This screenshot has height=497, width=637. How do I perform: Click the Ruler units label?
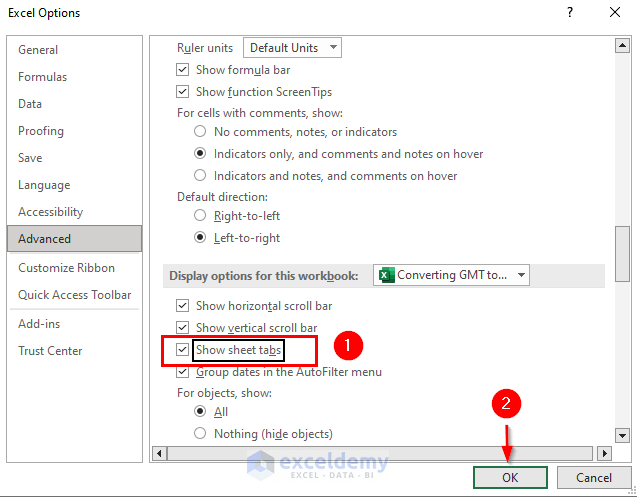click(x=205, y=48)
